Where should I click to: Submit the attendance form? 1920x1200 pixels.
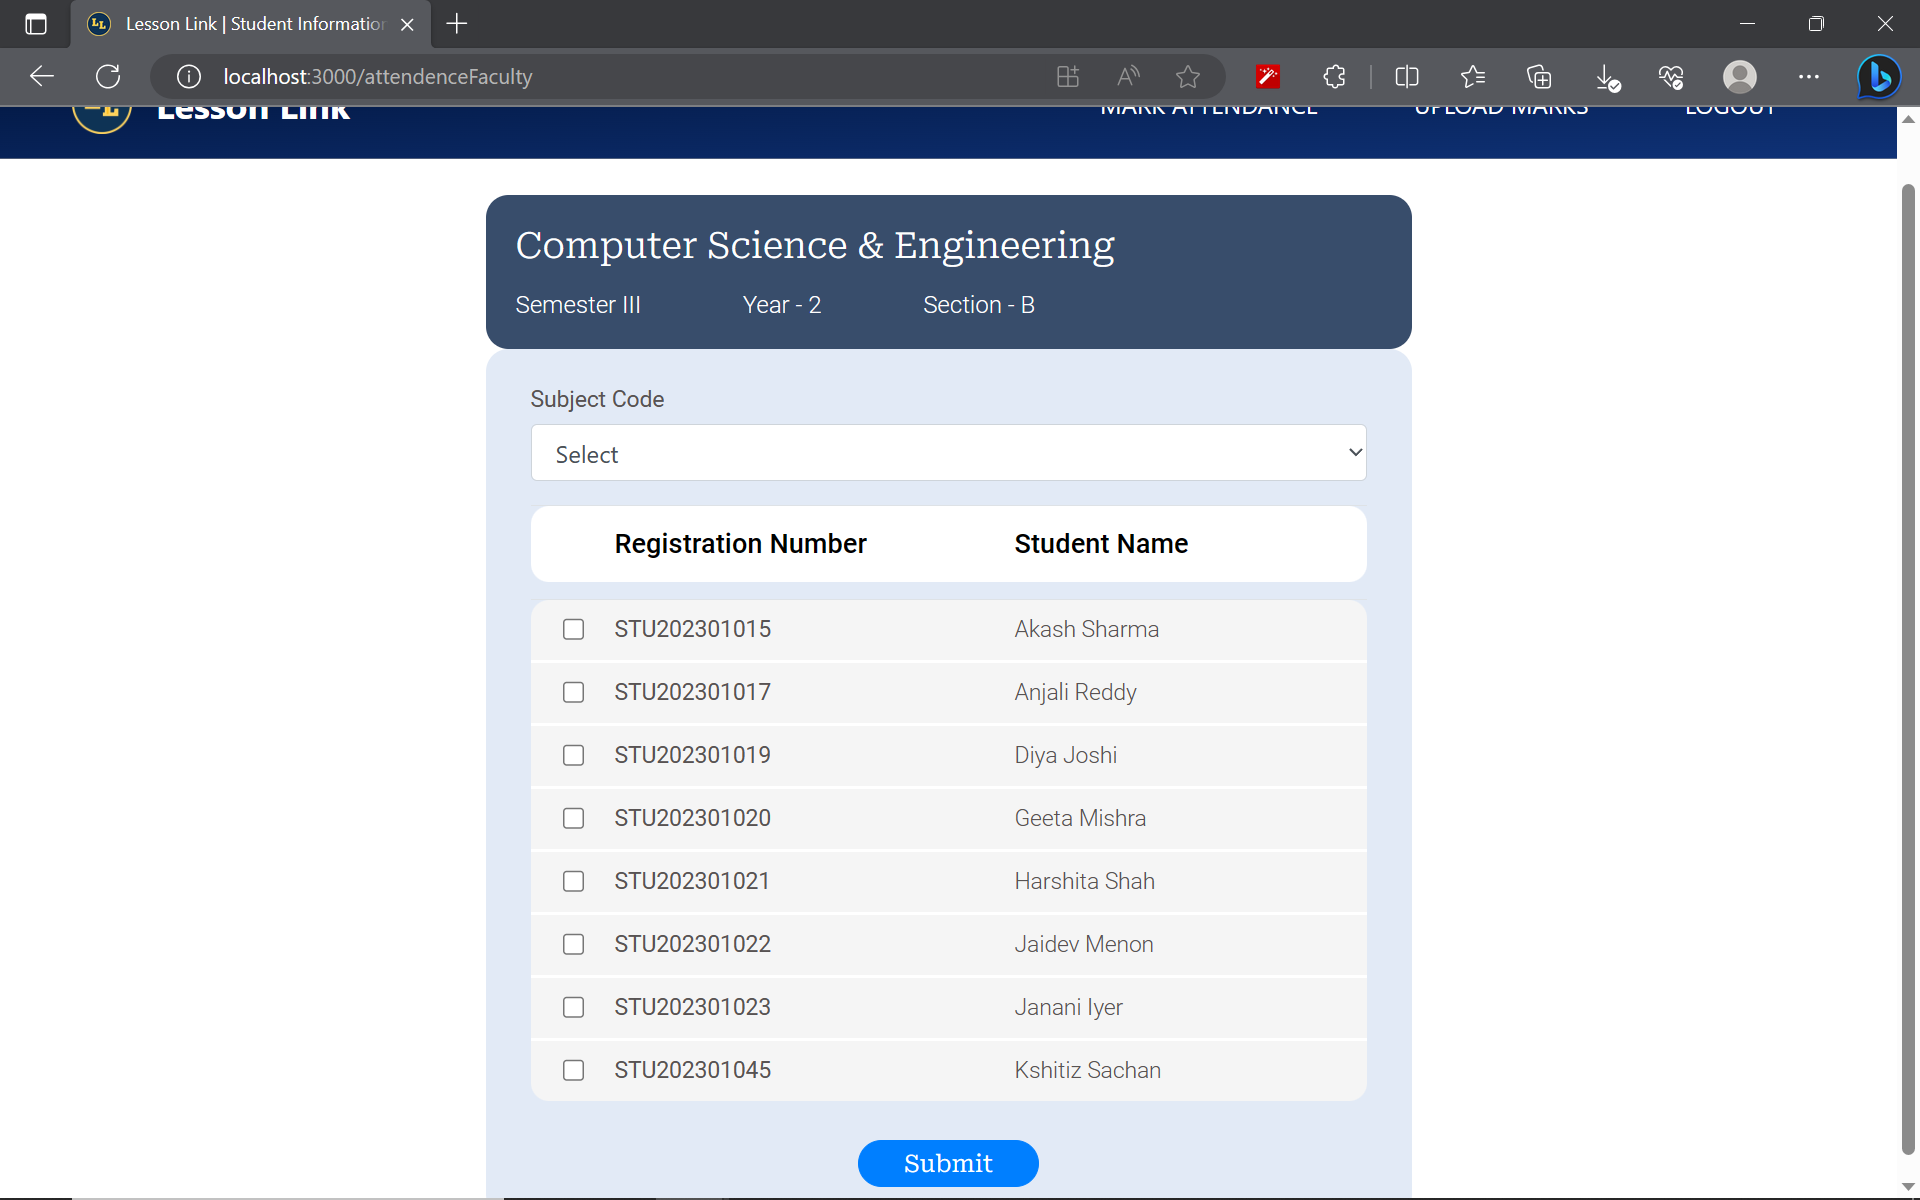pyautogui.click(x=947, y=1163)
